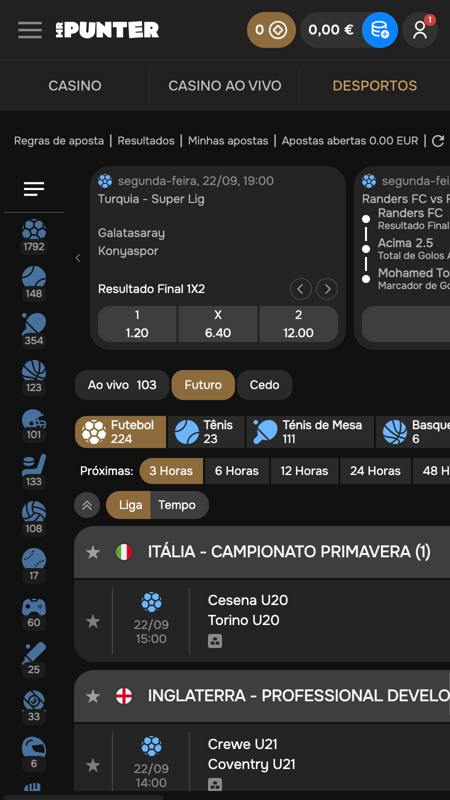Select American football helmet icon 101
This screenshot has width=450, height=800.
[34, 424]
